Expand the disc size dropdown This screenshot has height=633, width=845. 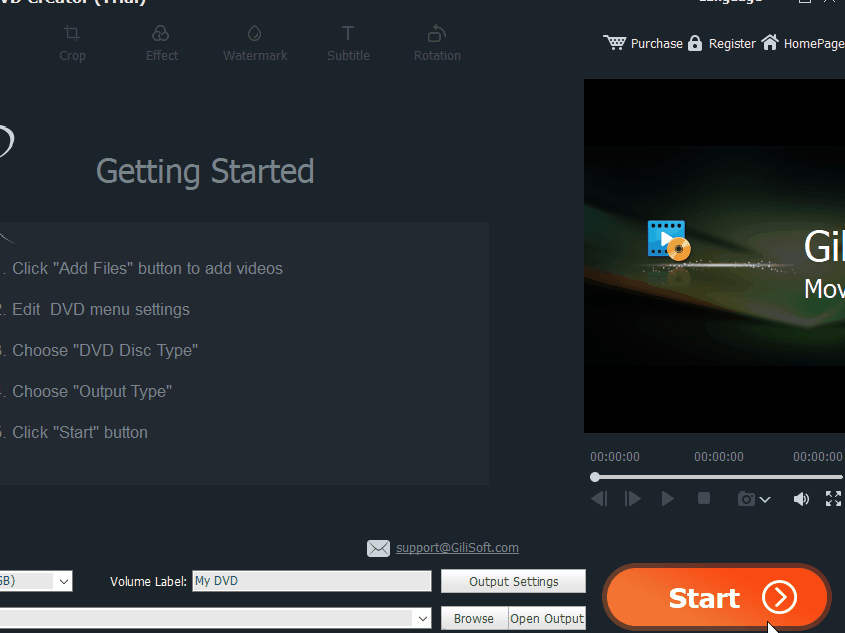64,581
